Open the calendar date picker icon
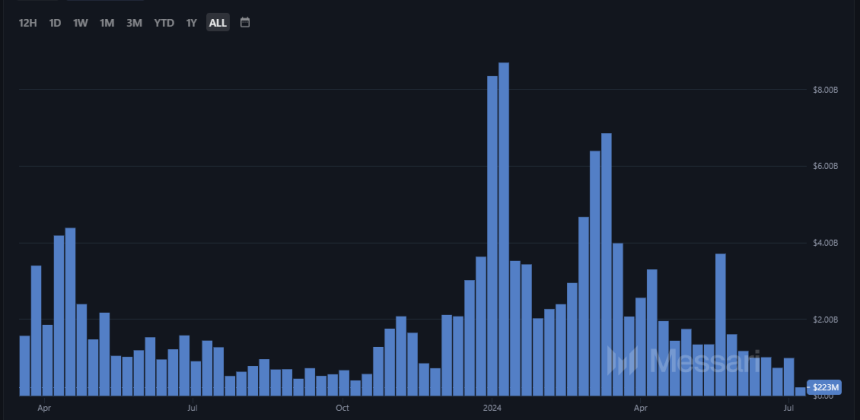This screenshot has height=420, width=860. 245,22
